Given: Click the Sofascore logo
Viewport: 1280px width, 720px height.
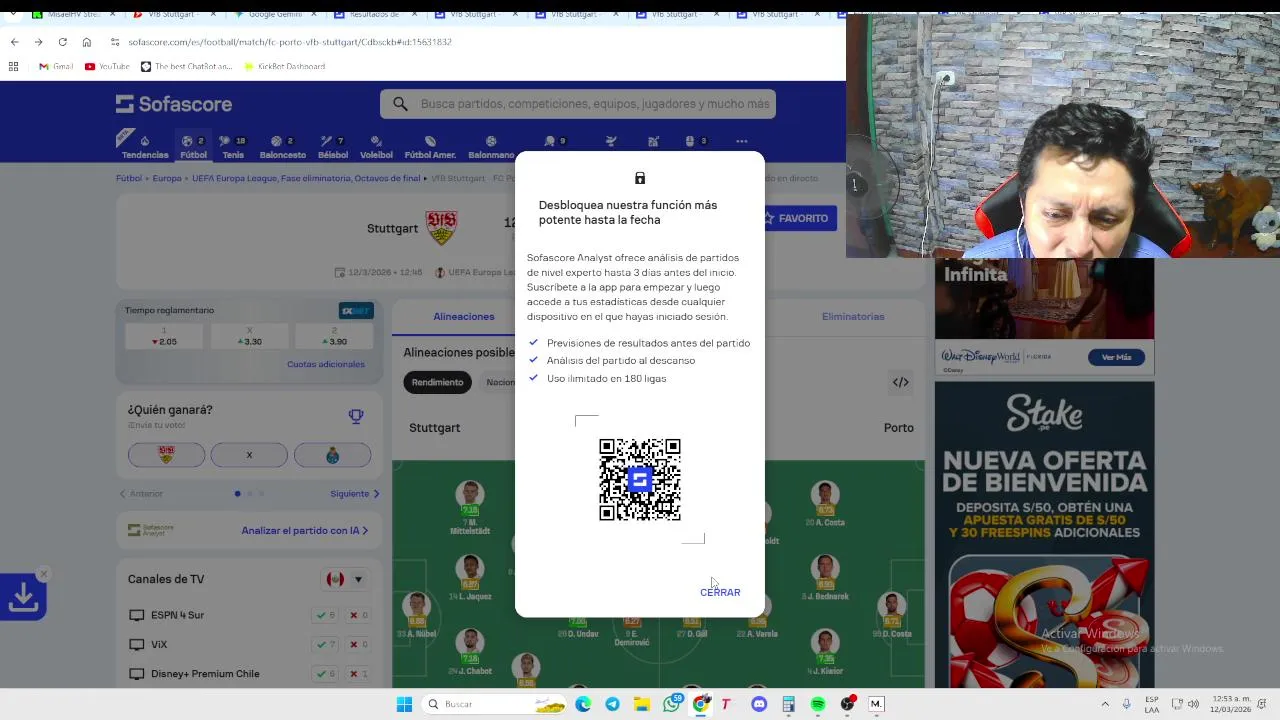Looking at the screenshot, I should [x=174, y=104].
